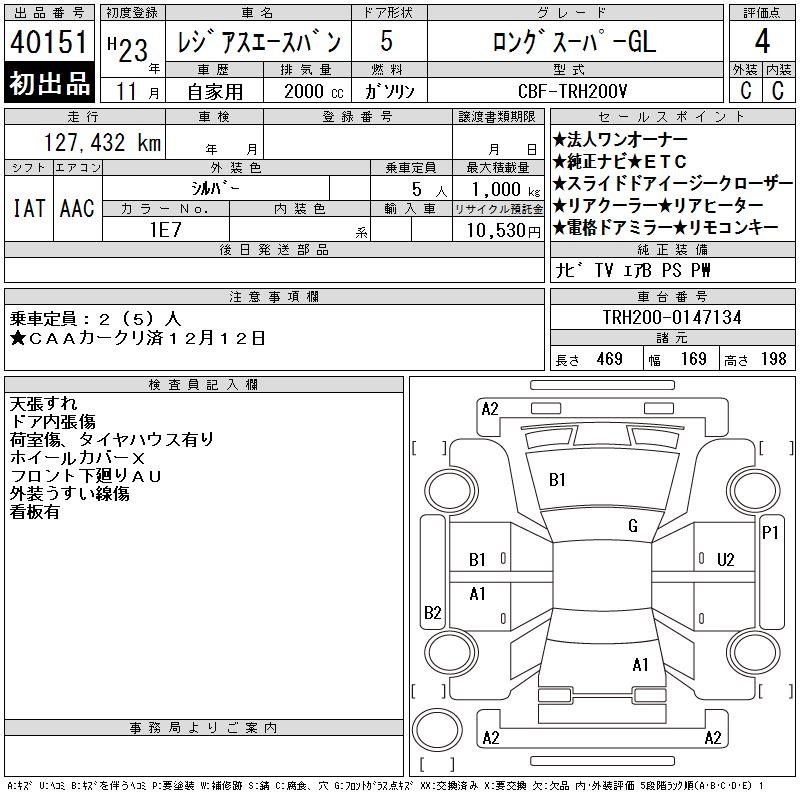Viewport: 800px width, 800px height.
Task: Select the P1 damage mark on the diagram
Action: pos(770,533)
